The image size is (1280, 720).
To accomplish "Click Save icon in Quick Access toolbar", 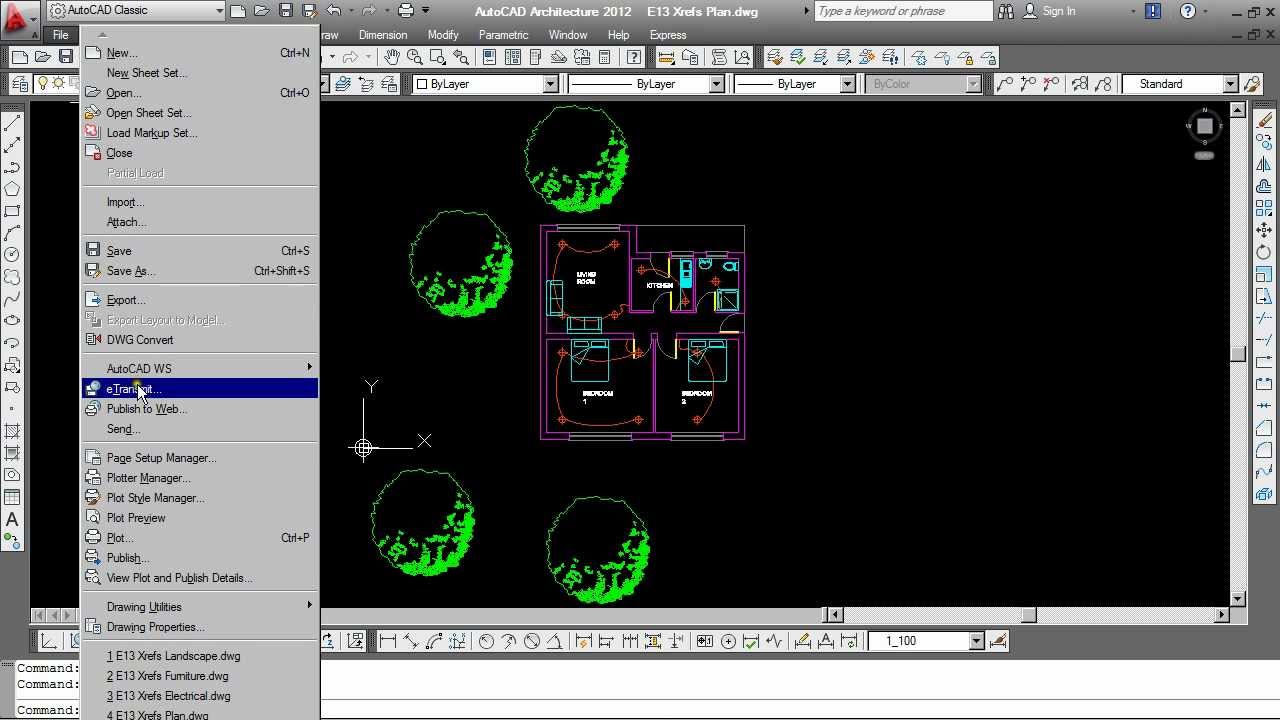I will coord(285,10).
